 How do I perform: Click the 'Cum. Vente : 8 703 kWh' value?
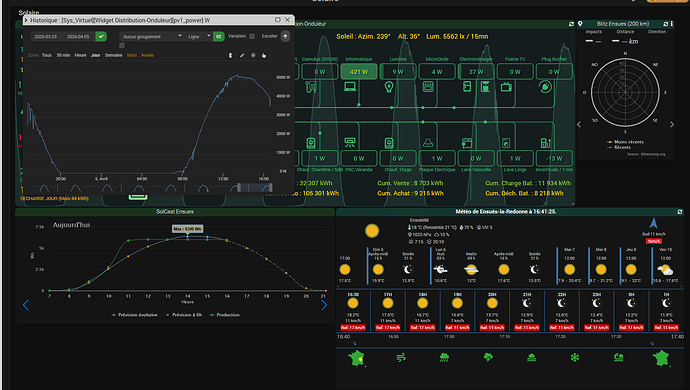[x=410, y=183]
